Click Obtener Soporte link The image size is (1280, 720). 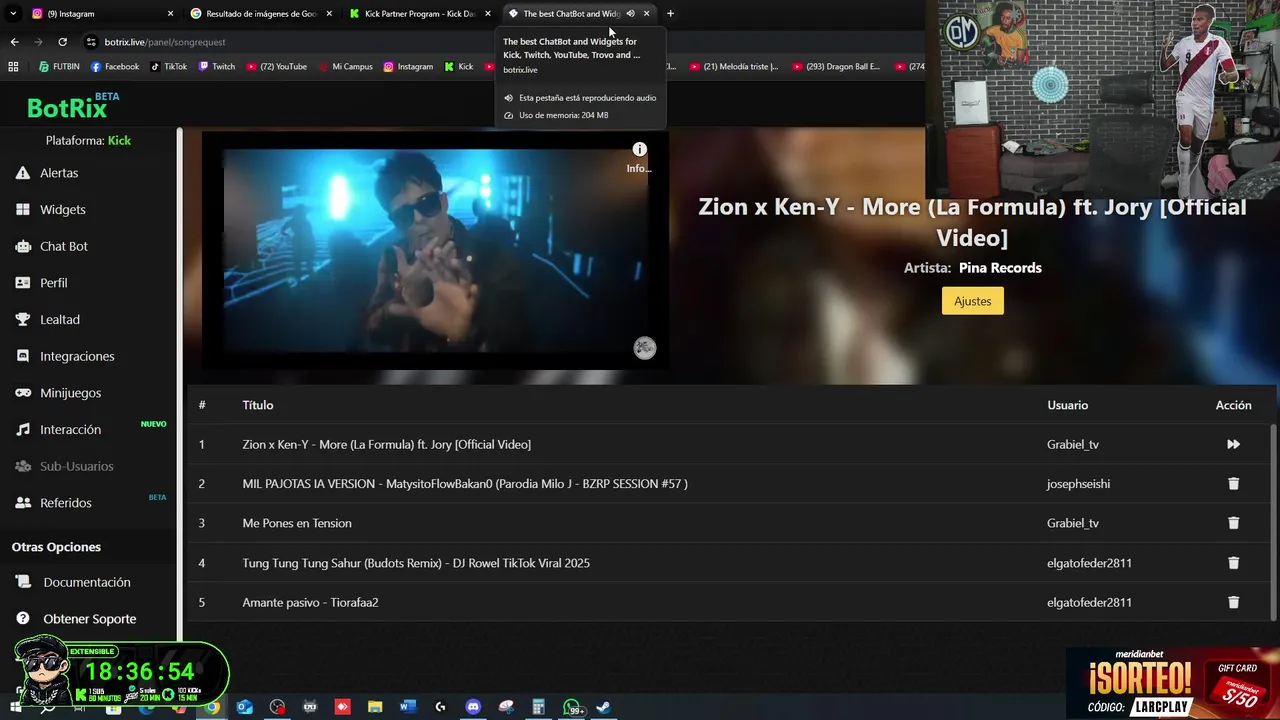coord(76,619)
